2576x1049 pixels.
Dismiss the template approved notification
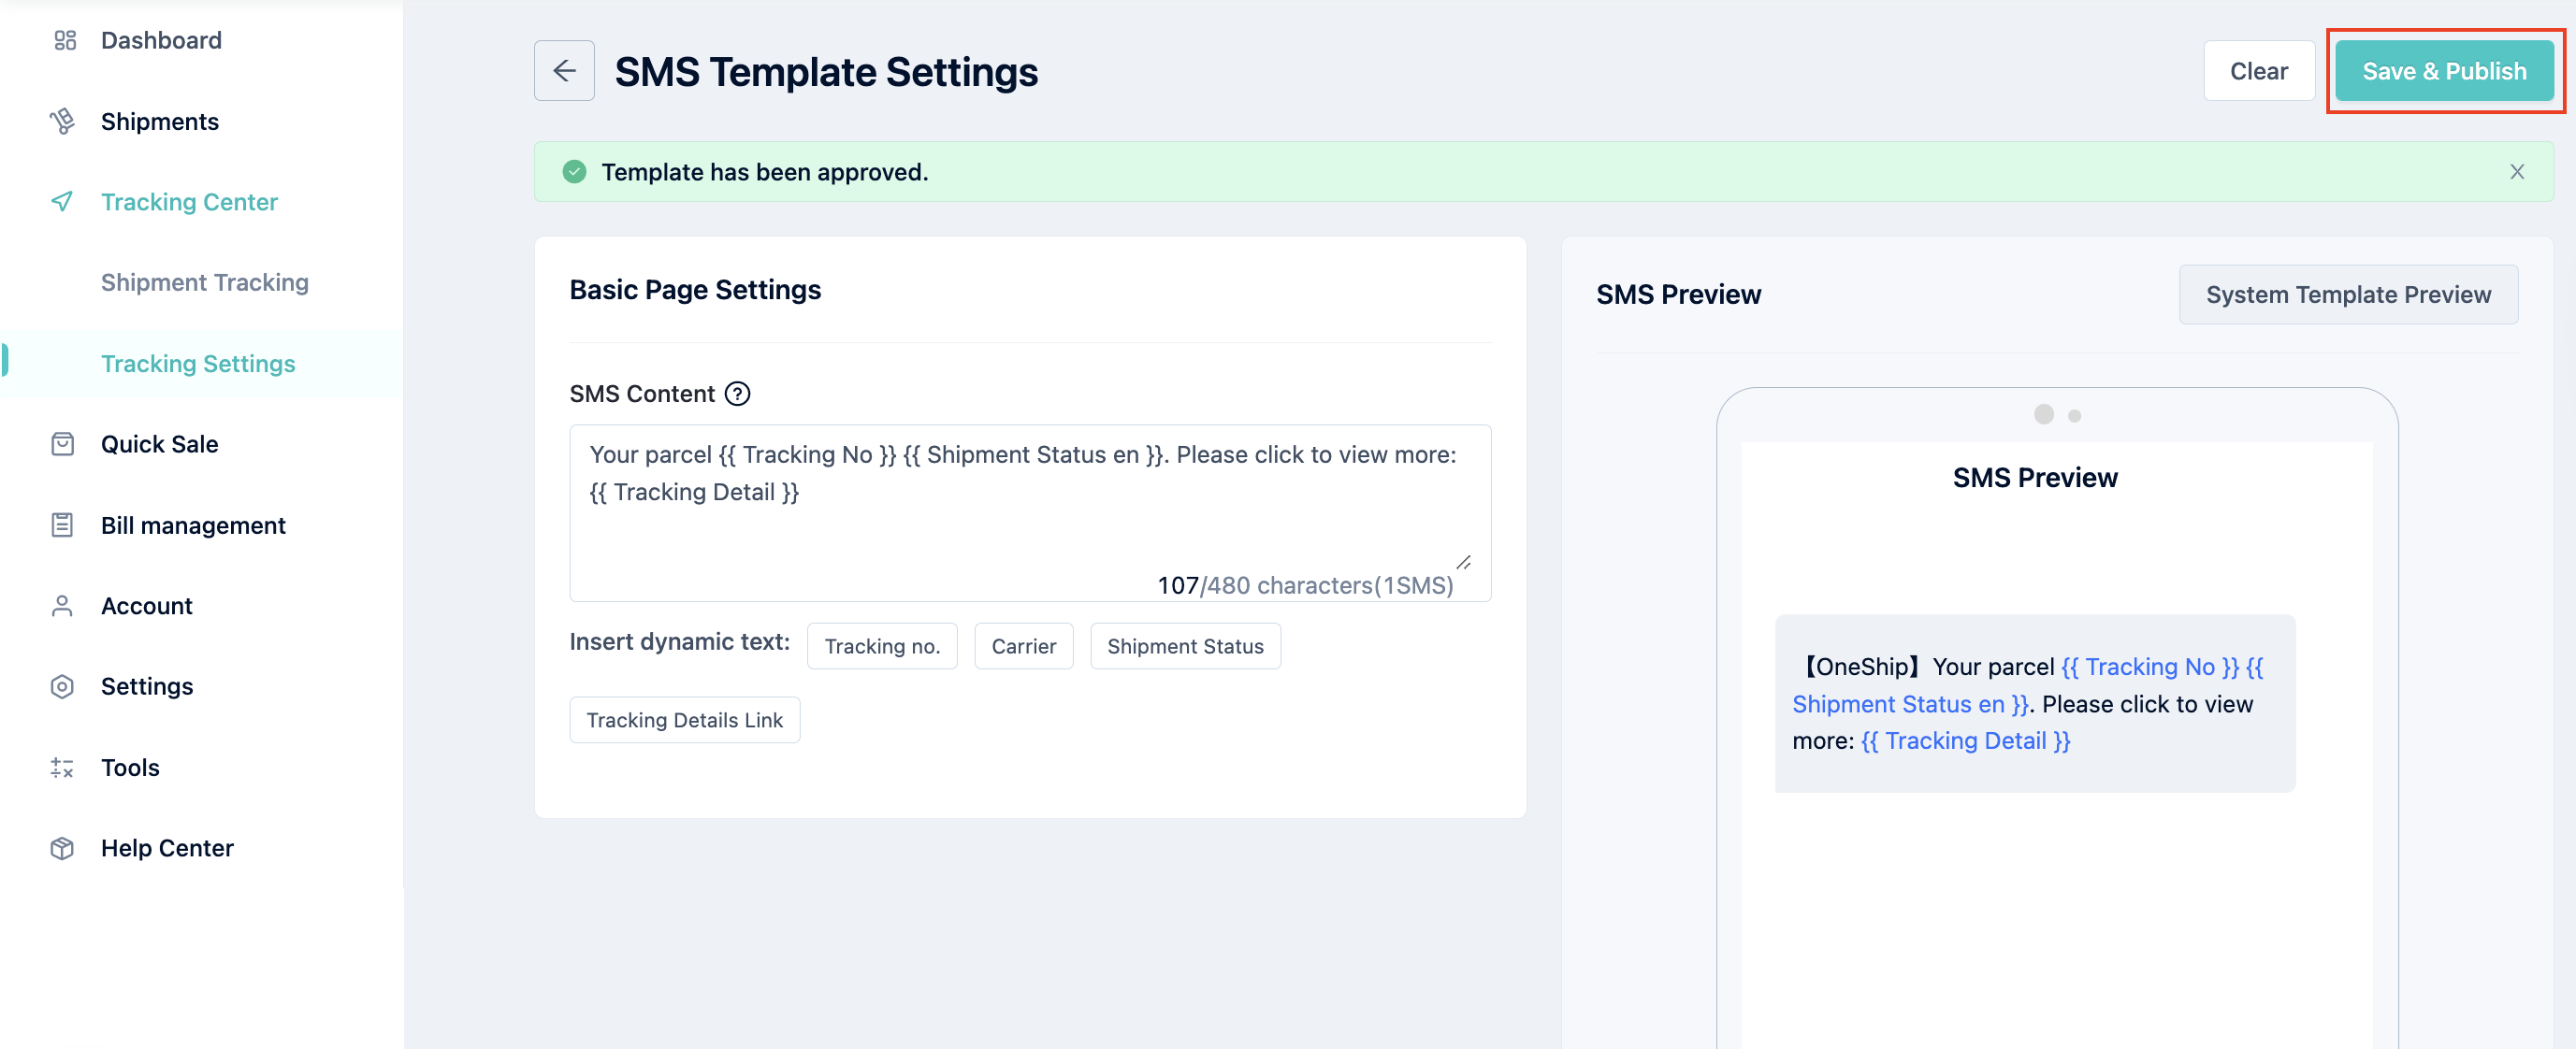[2517, 172]
